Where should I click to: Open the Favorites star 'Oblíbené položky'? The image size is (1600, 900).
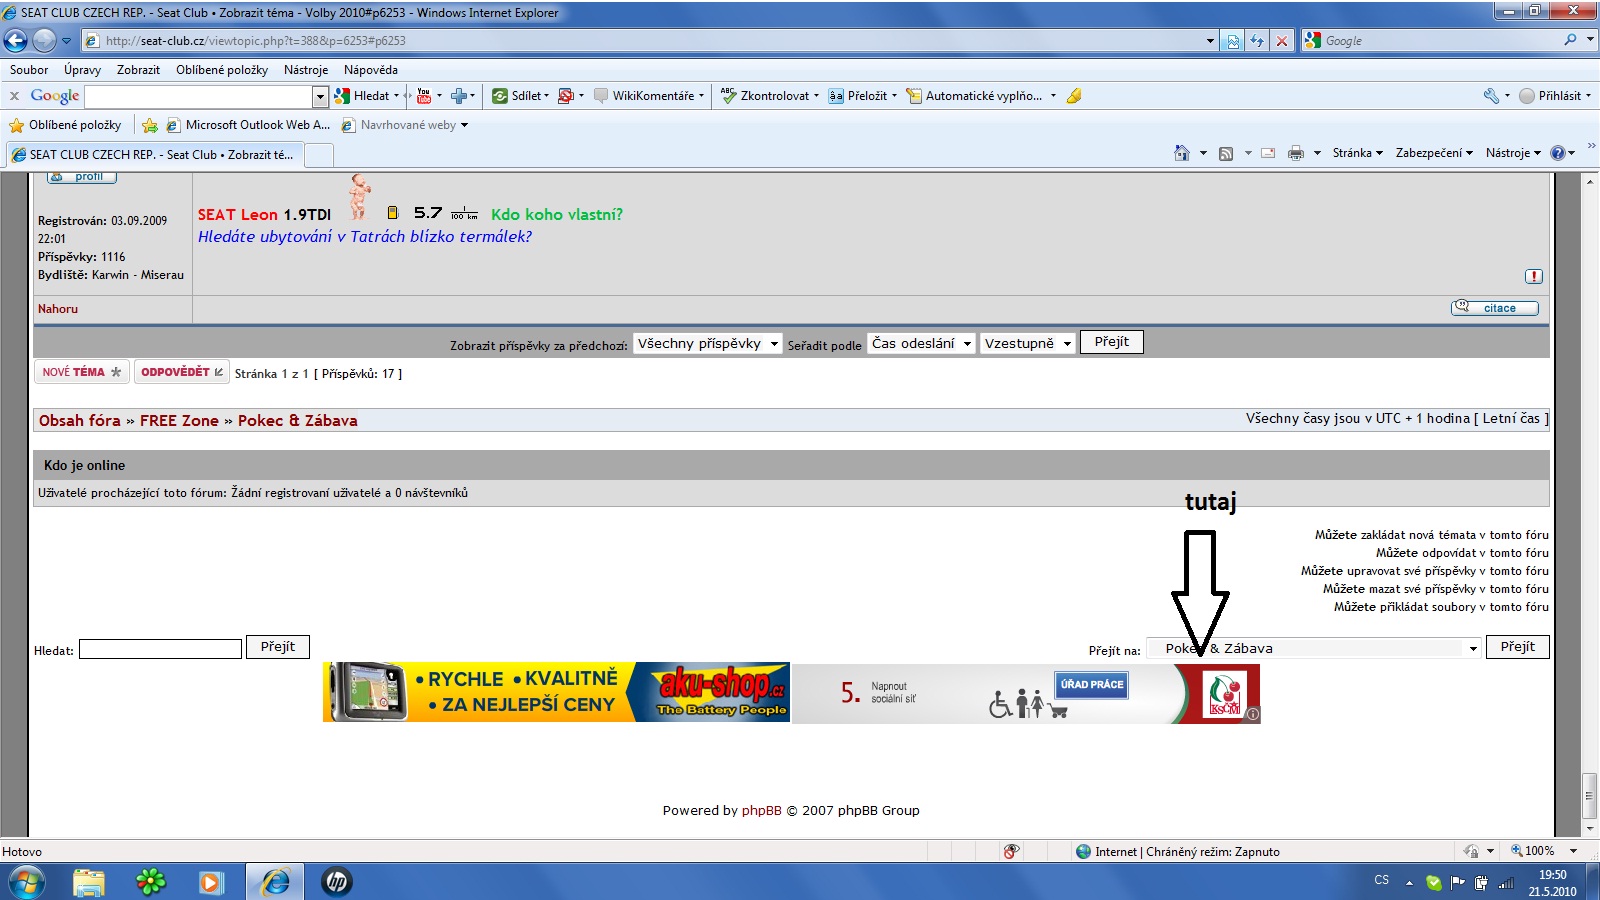pyautogui.click(x=66, y=125)
